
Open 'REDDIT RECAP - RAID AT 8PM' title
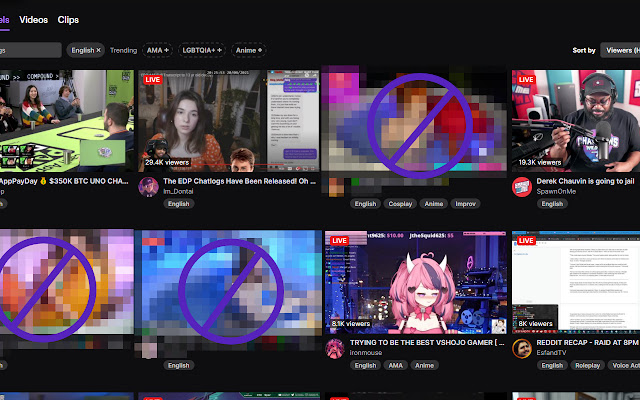pos(587,342)
